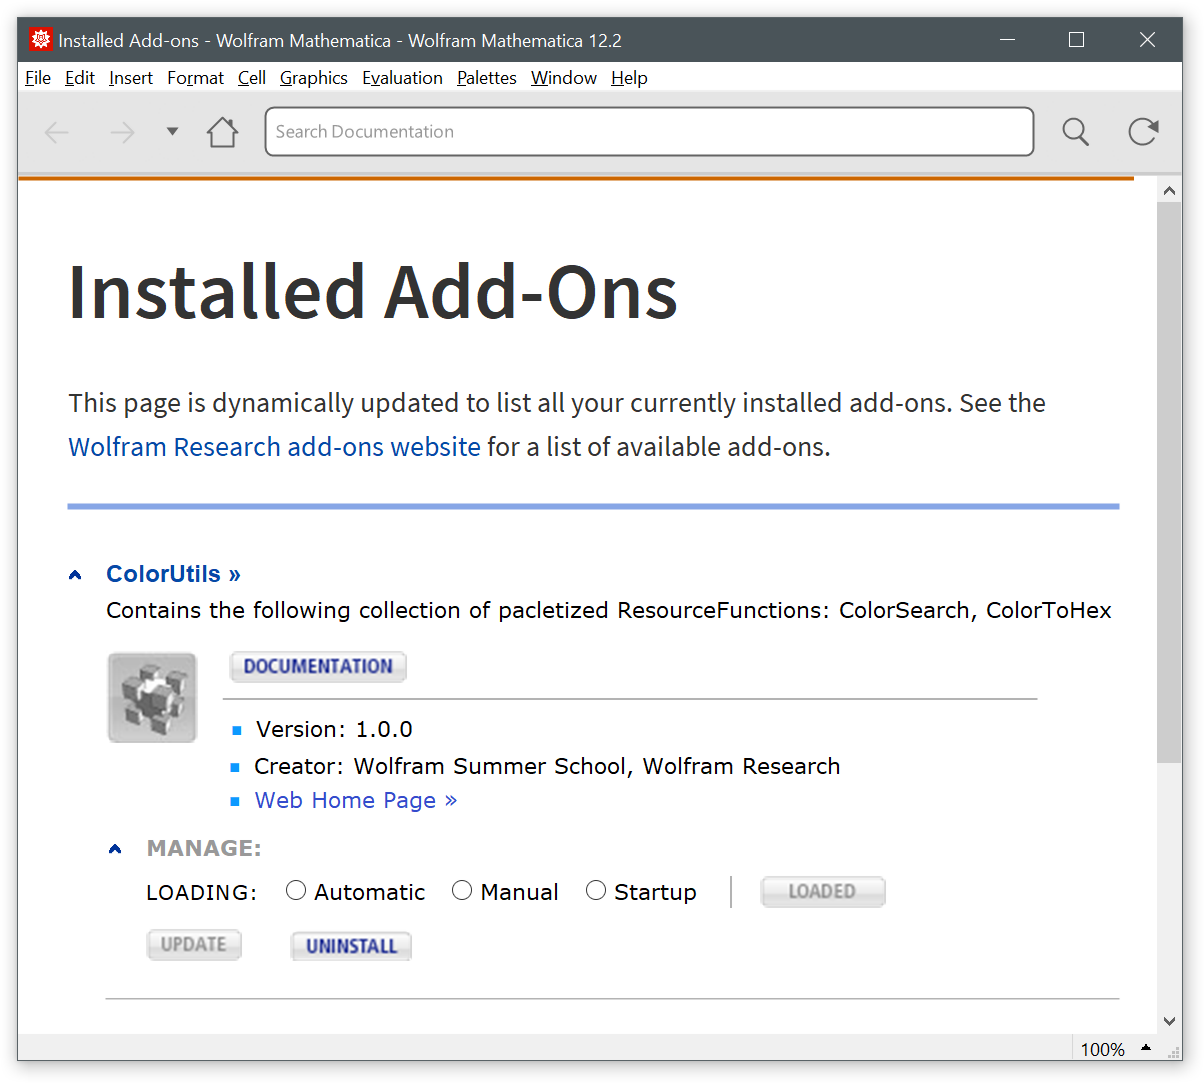Open the Wolfram Research add-ons website link
Screen dimensions: 1204x1084
click(x=274, y=447)
